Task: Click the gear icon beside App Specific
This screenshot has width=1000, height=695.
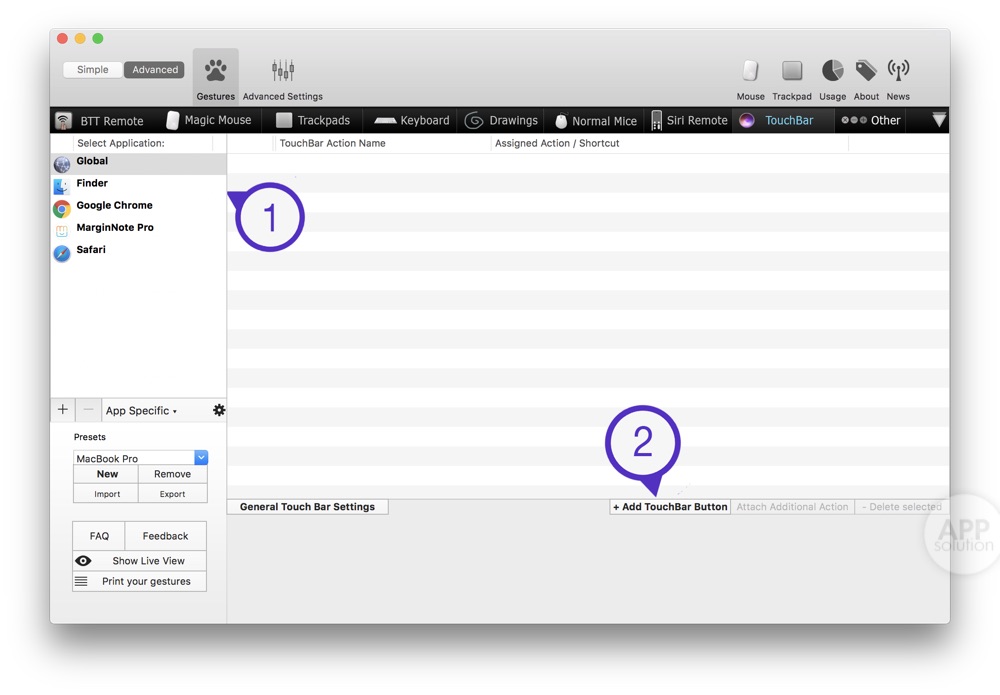Action: (x=219, y=410)
